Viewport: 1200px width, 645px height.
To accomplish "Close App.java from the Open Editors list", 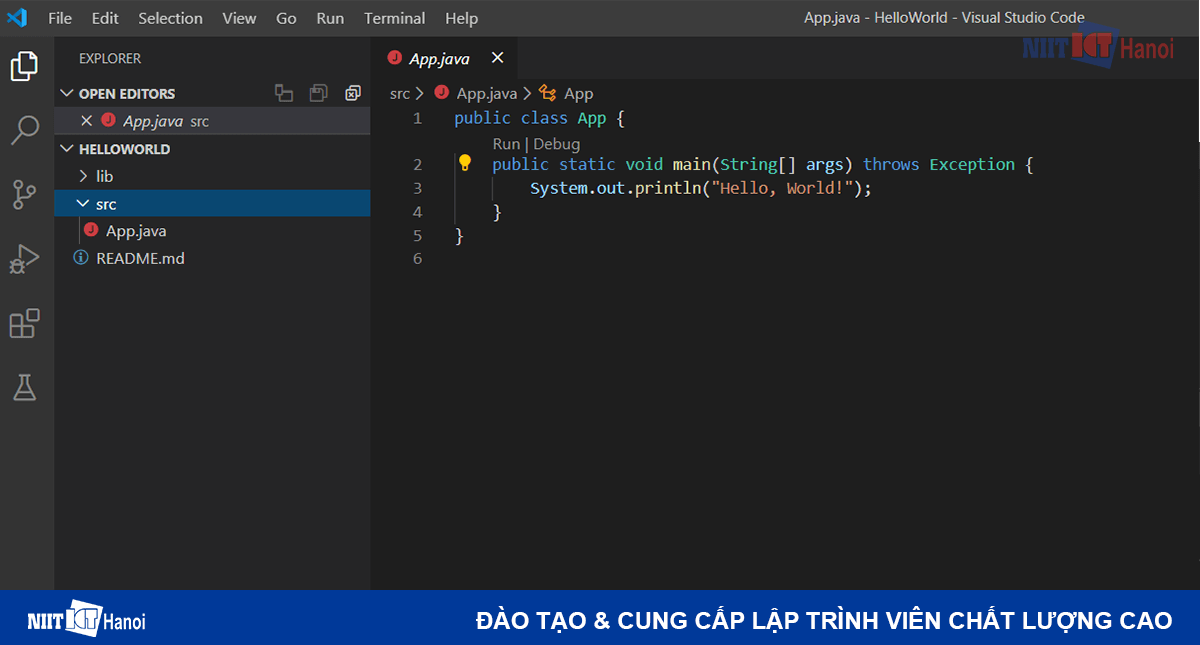I will pyautogui.click(x=84, y=120).
